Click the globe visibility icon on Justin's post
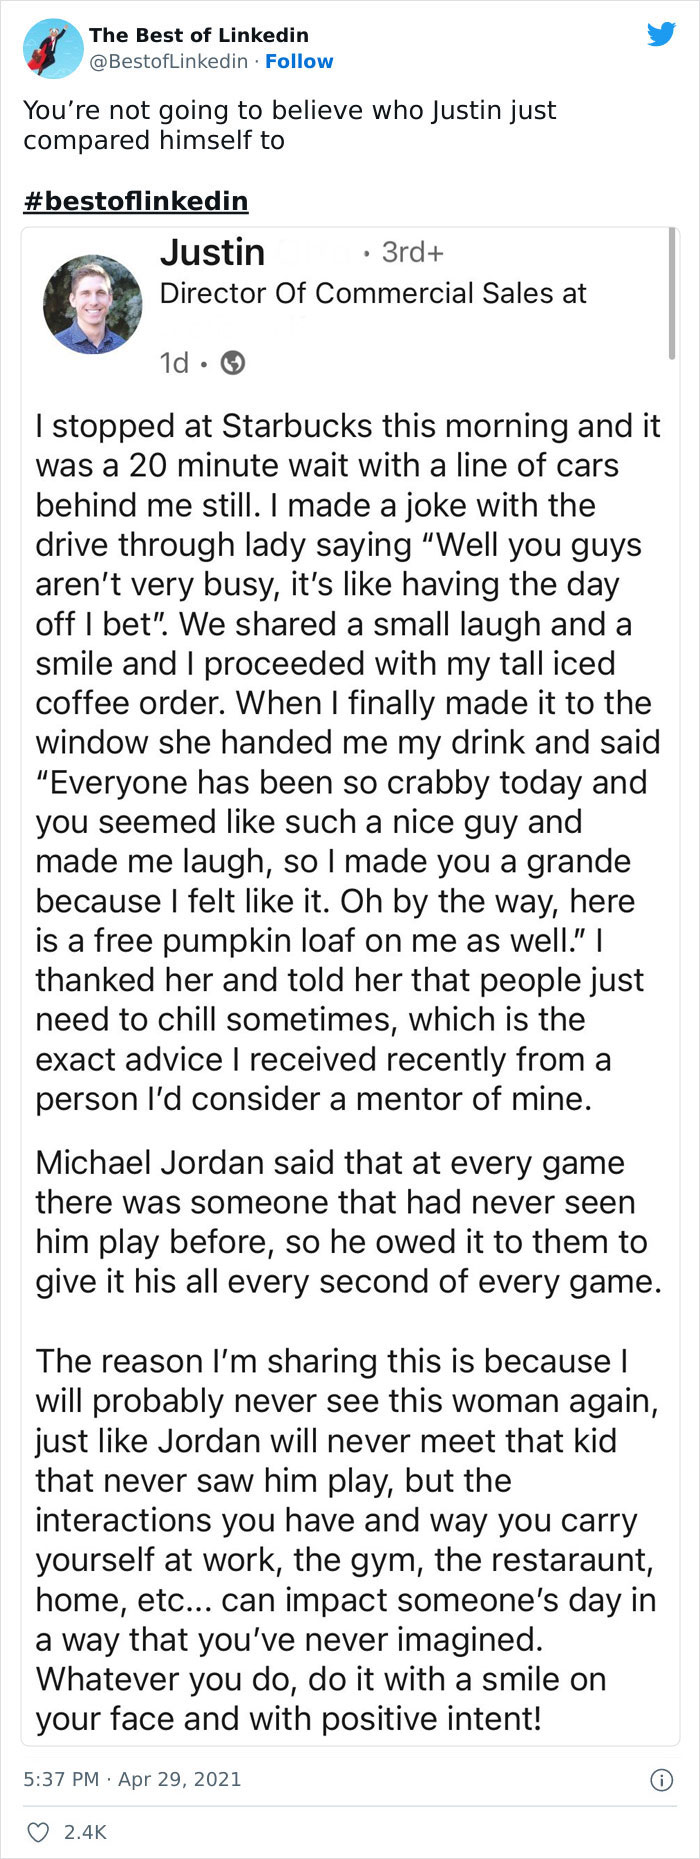This screenshot has height=1859, width=700. tap(232, 363)
